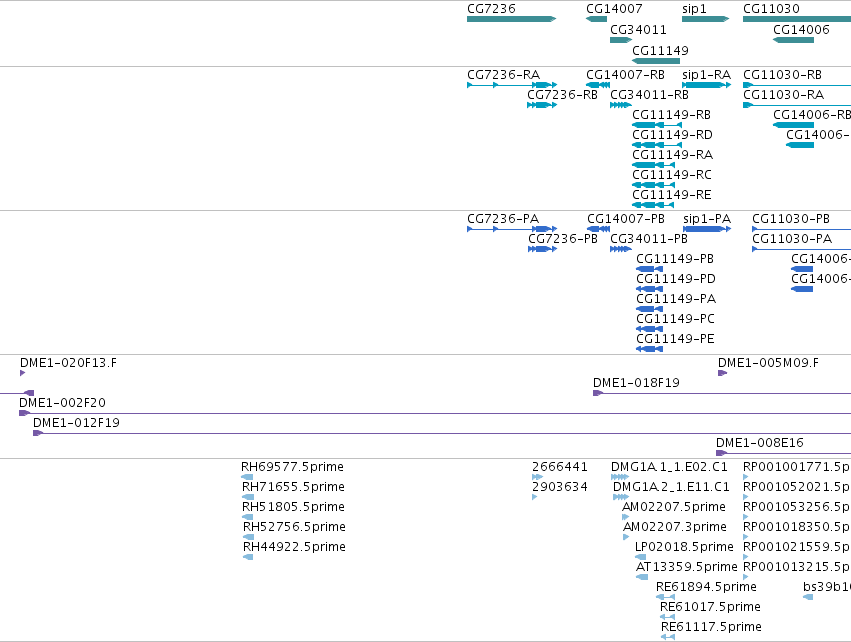Select transcript sip1-RA
The image size is (851, 642).
tap(706, 85)
